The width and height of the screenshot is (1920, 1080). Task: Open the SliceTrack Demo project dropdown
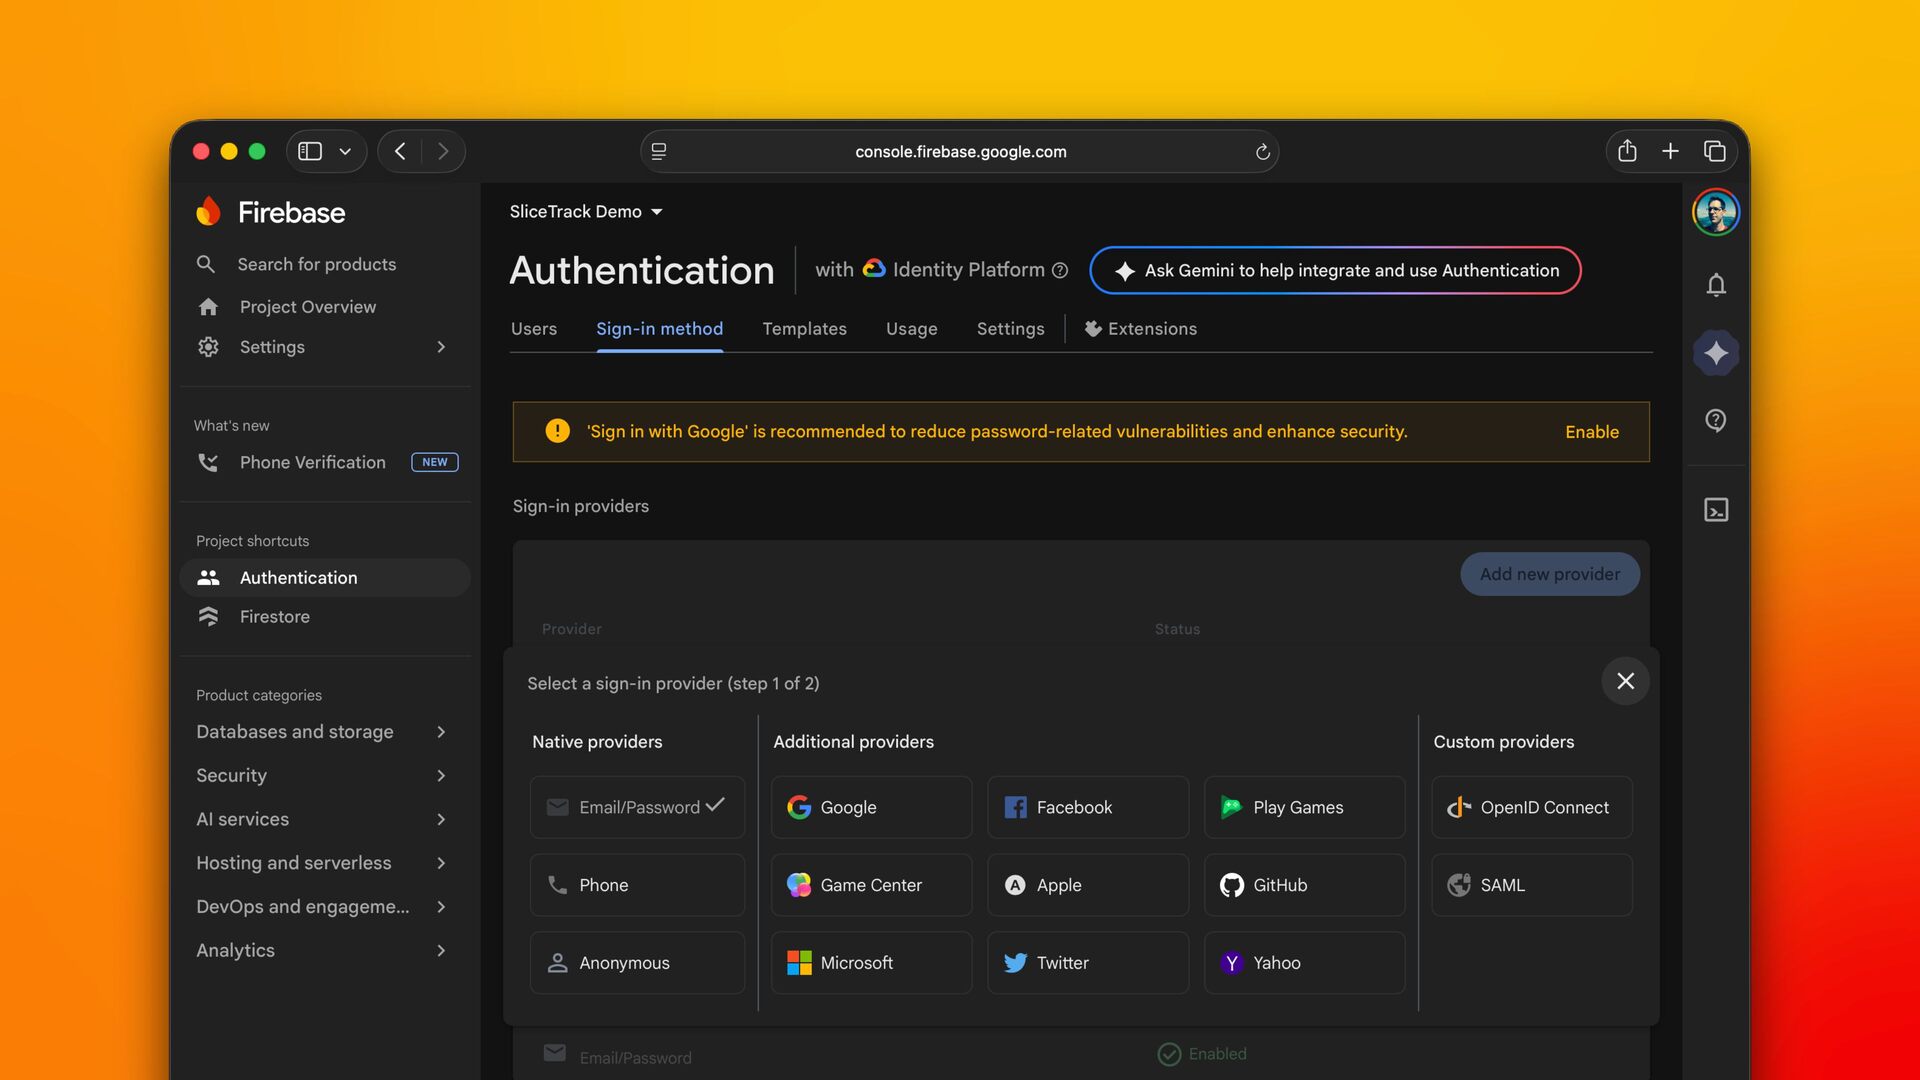coord(586,212)
